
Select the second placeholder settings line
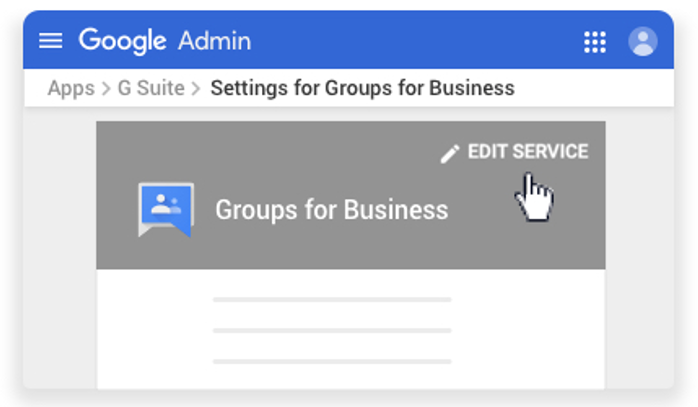click(x=332, y=330)
